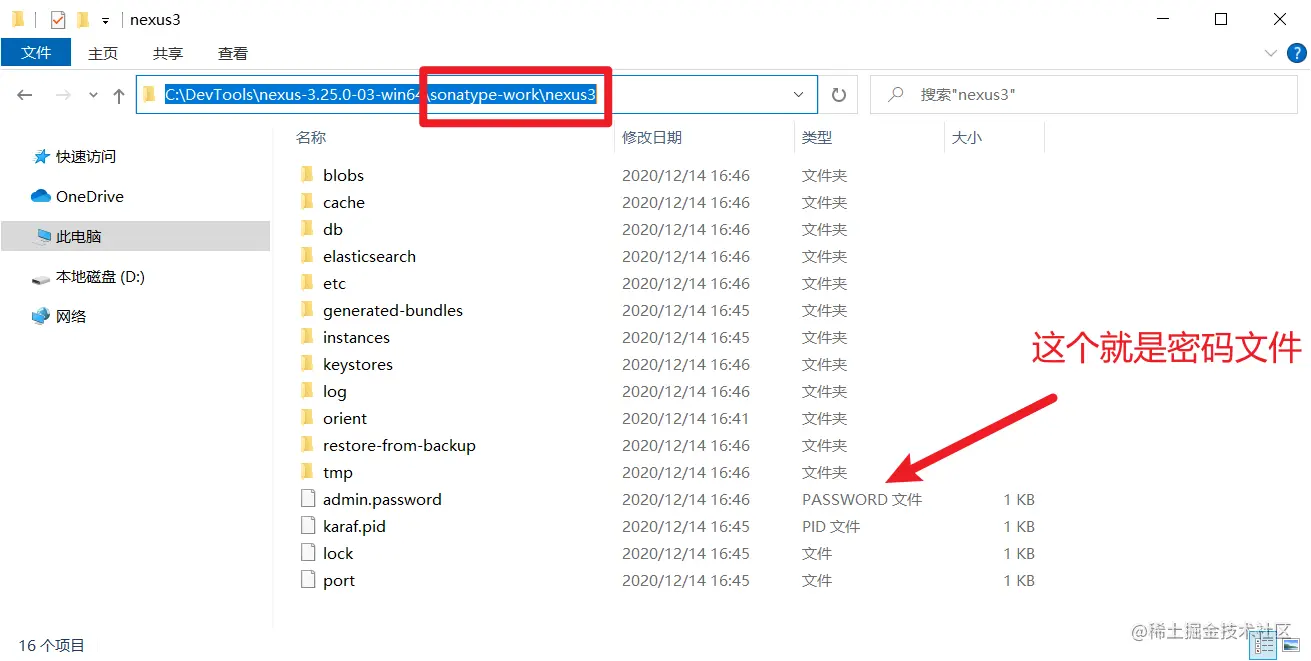This screenshot has height=661, width=1311.
Task: Select the admin.password file name
Action: 382,499
